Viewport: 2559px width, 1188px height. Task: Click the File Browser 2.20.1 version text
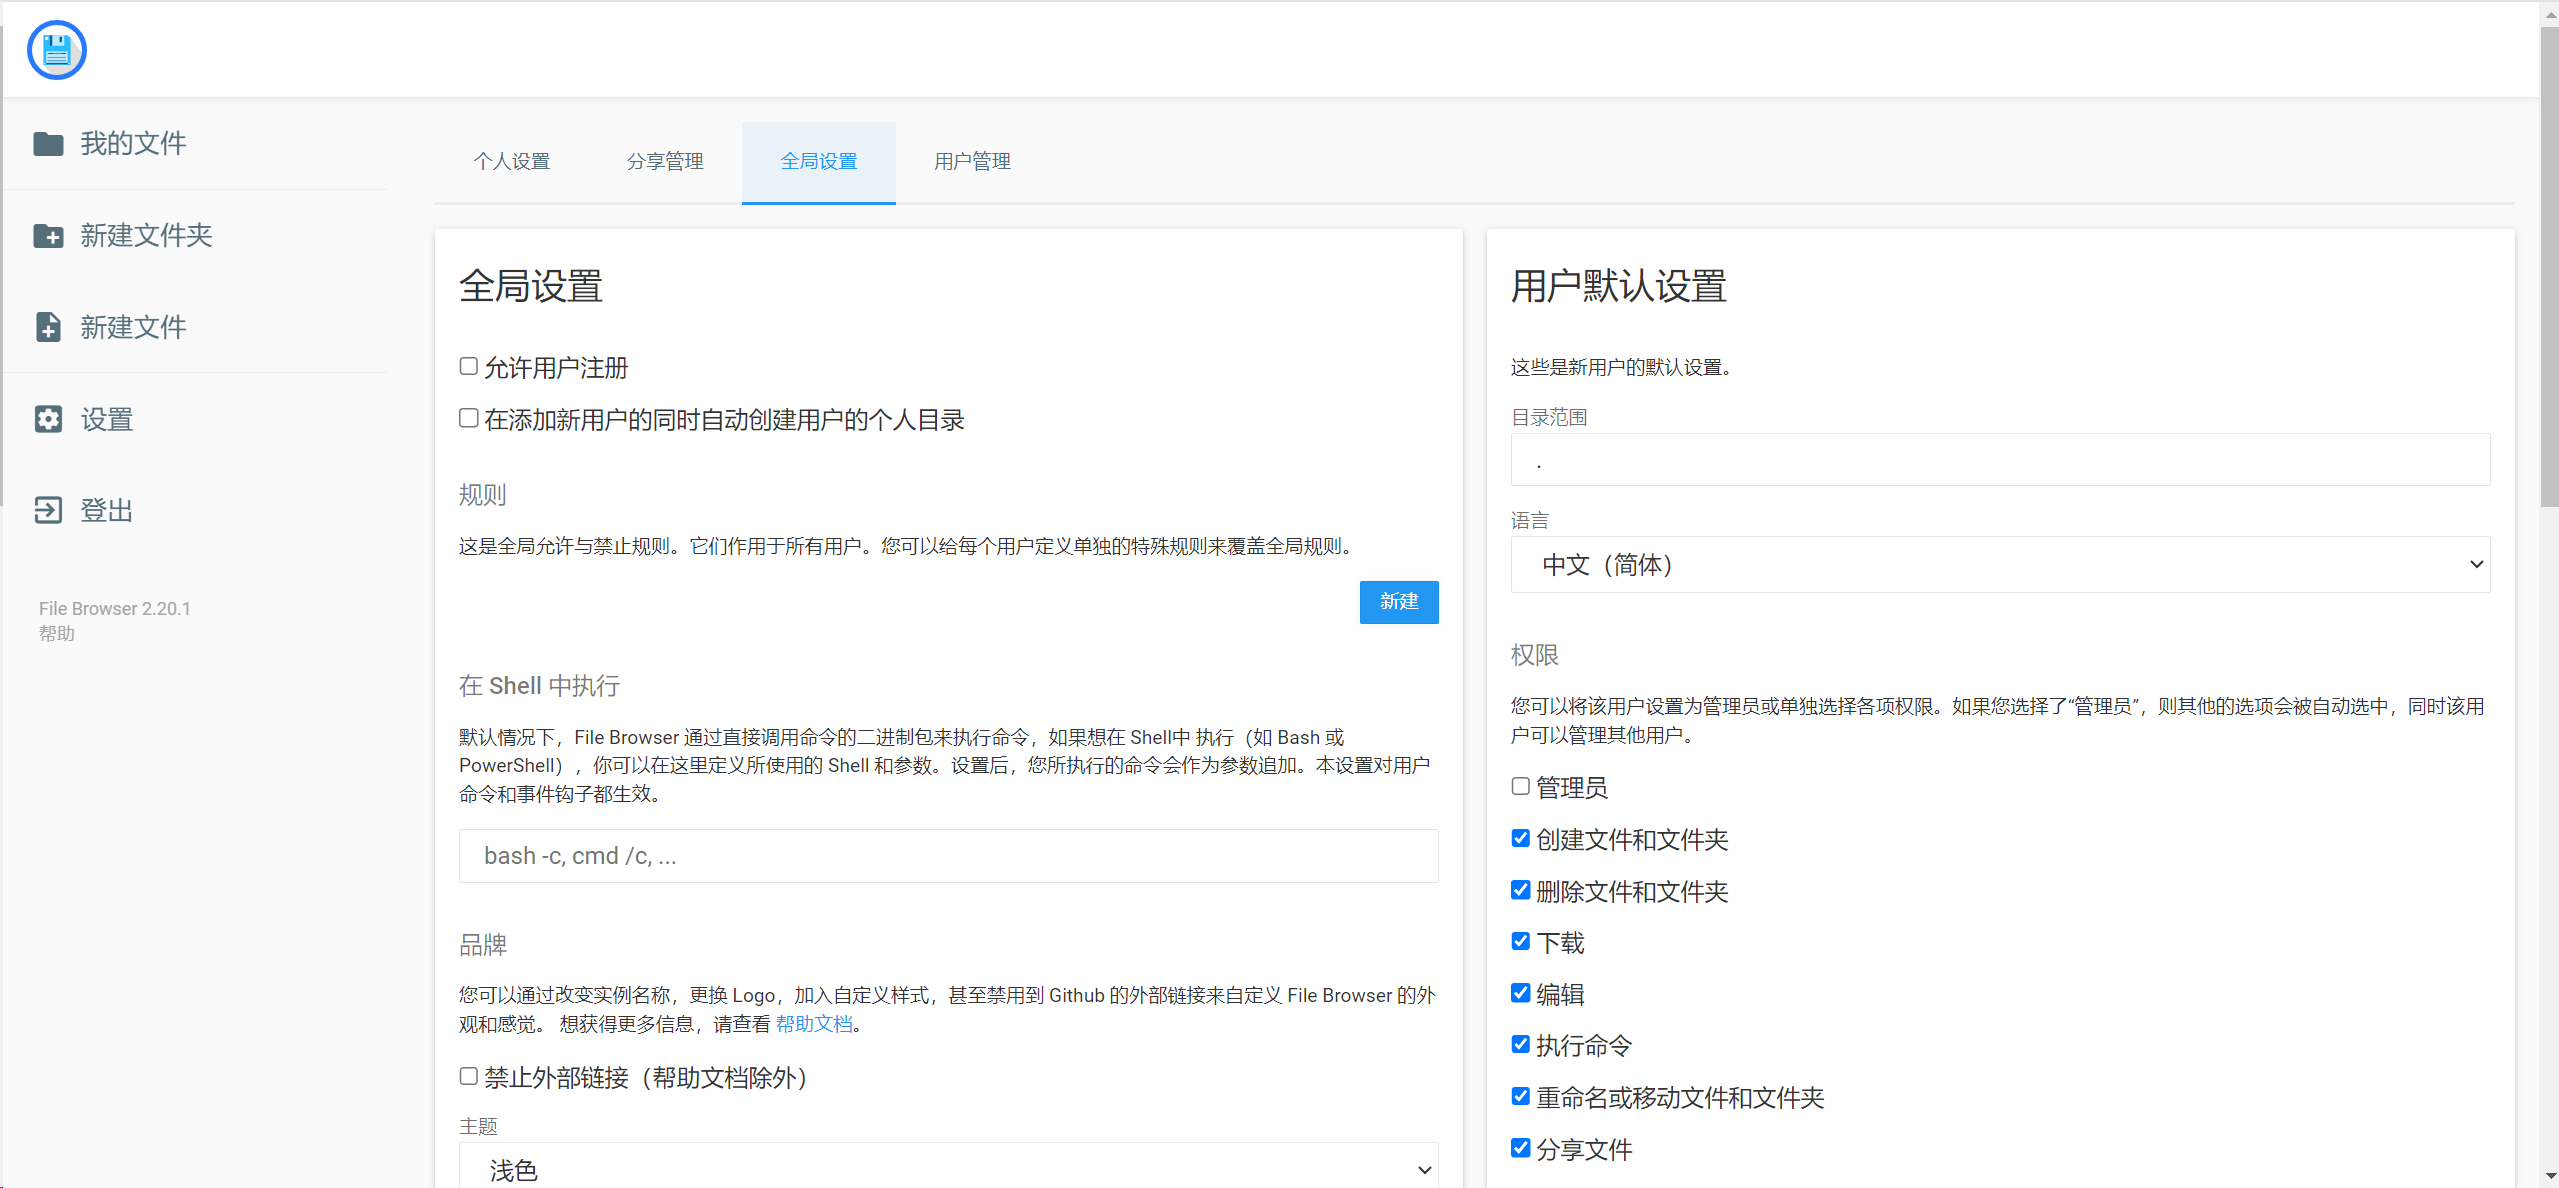115,609
